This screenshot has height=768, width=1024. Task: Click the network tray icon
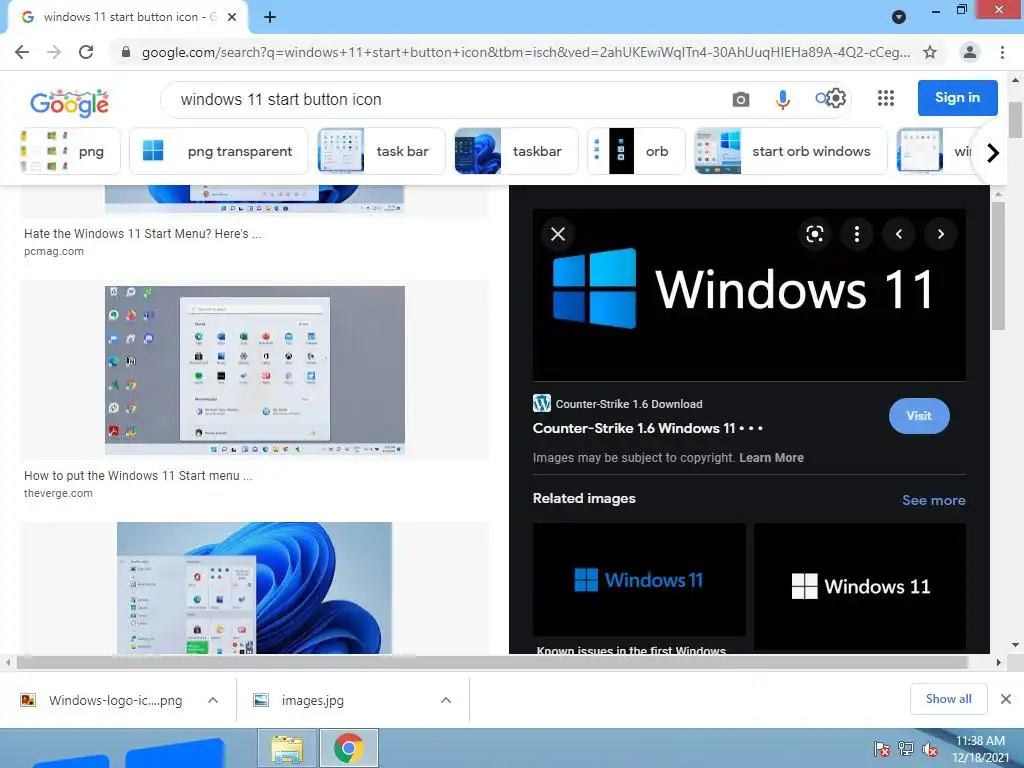[906, 749]
